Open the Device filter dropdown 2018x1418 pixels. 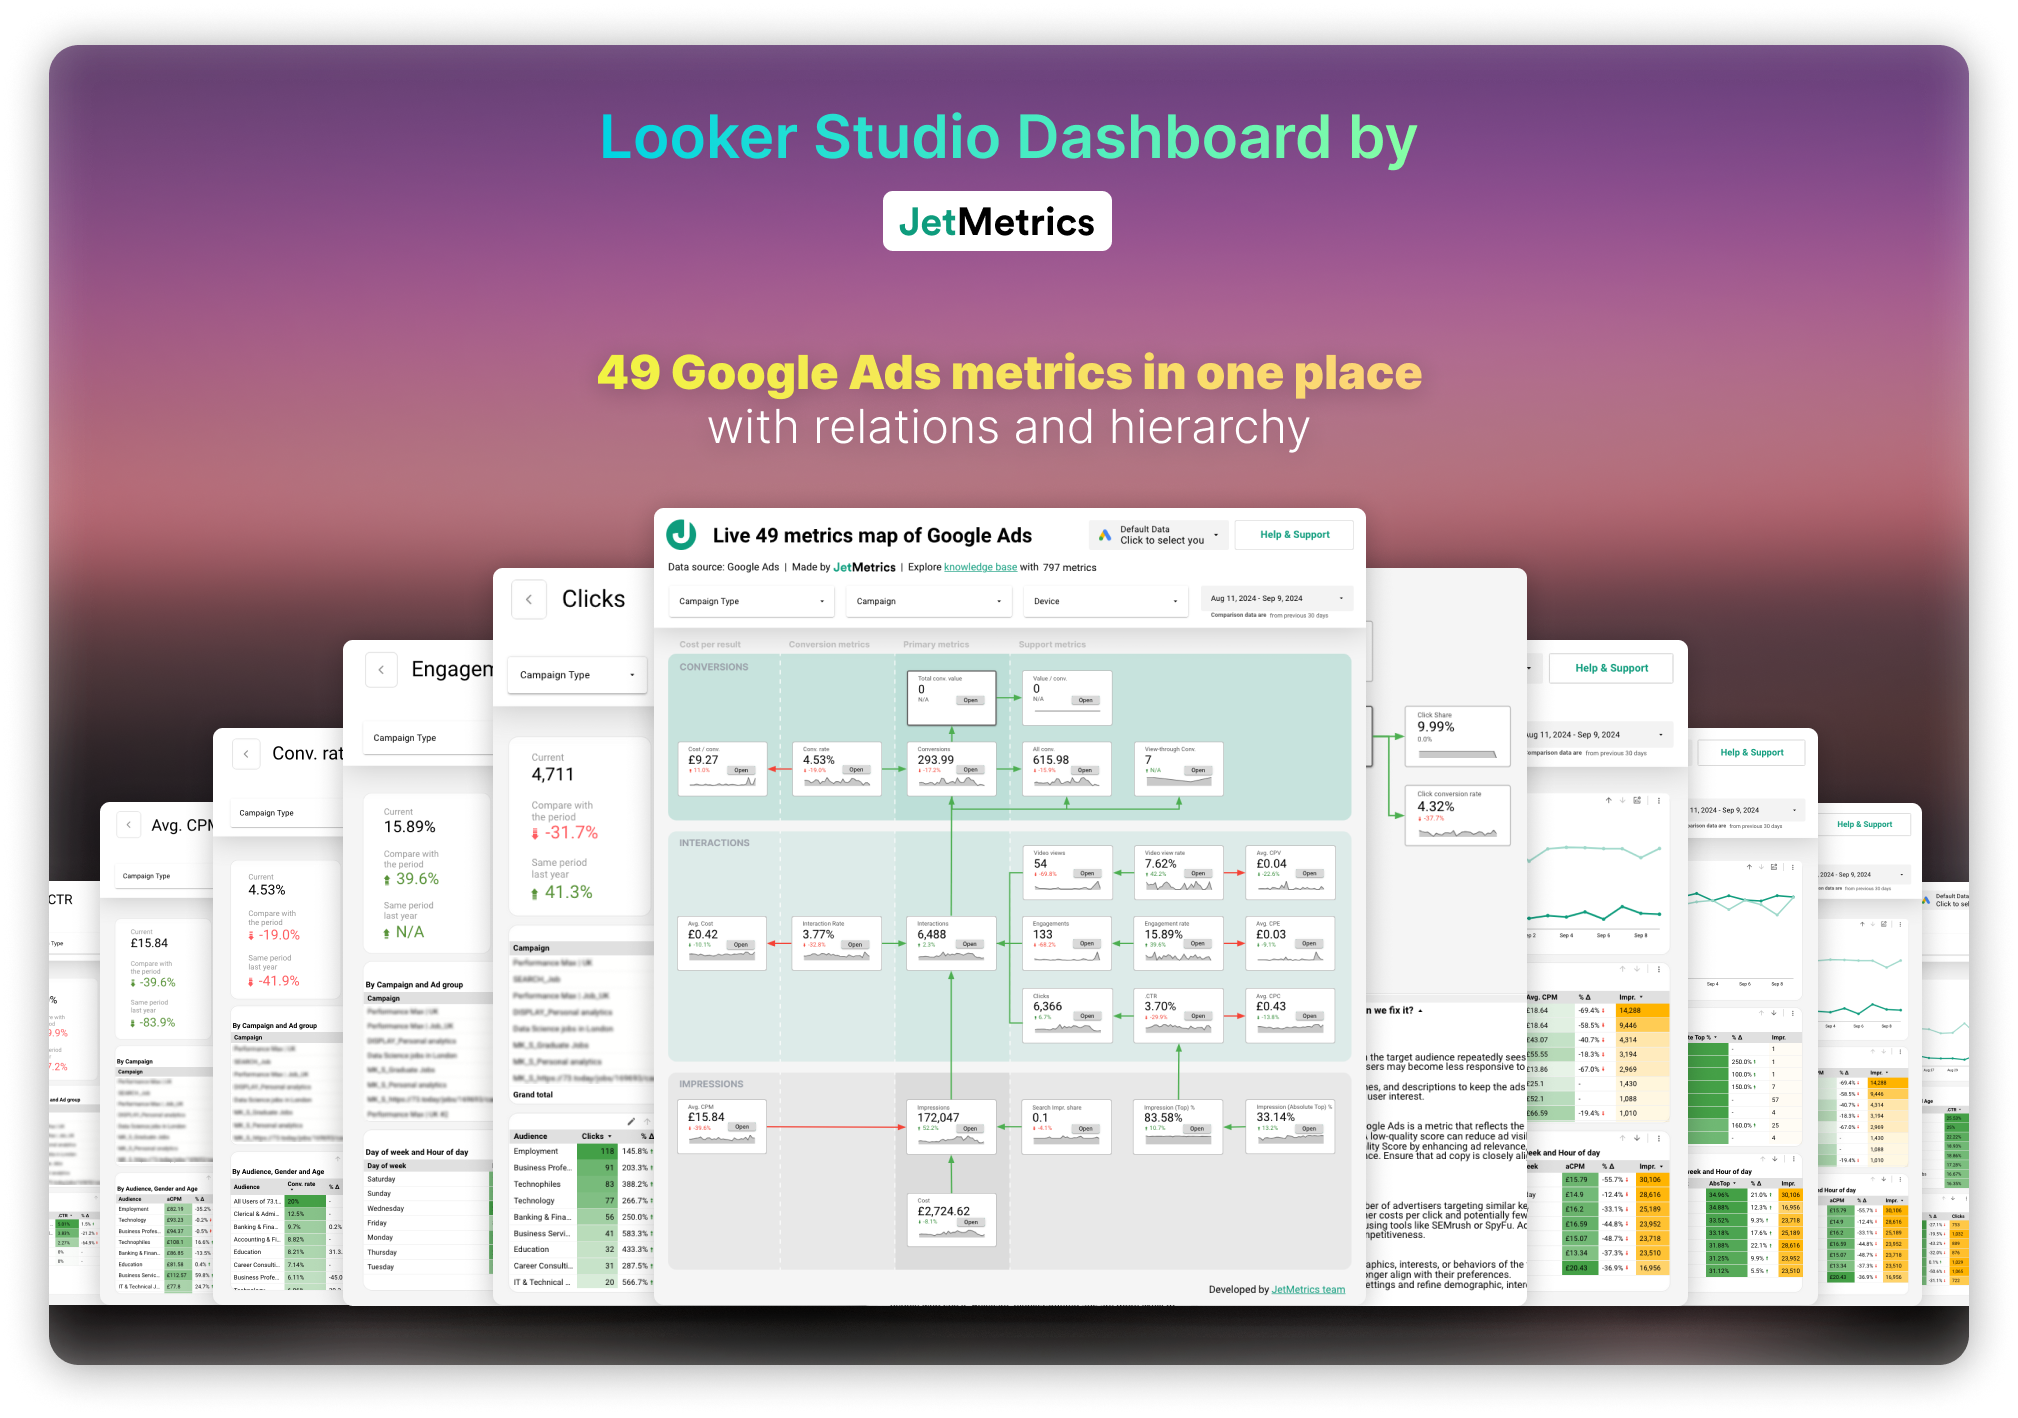point(1105,601)
